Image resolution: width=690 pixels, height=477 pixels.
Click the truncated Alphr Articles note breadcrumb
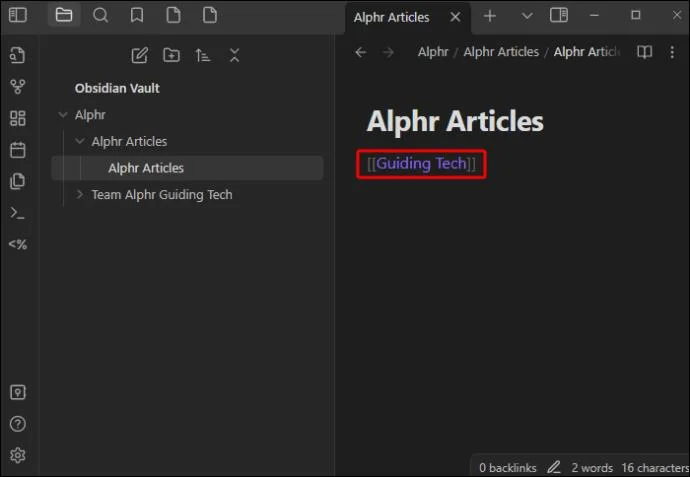(587, 52)
